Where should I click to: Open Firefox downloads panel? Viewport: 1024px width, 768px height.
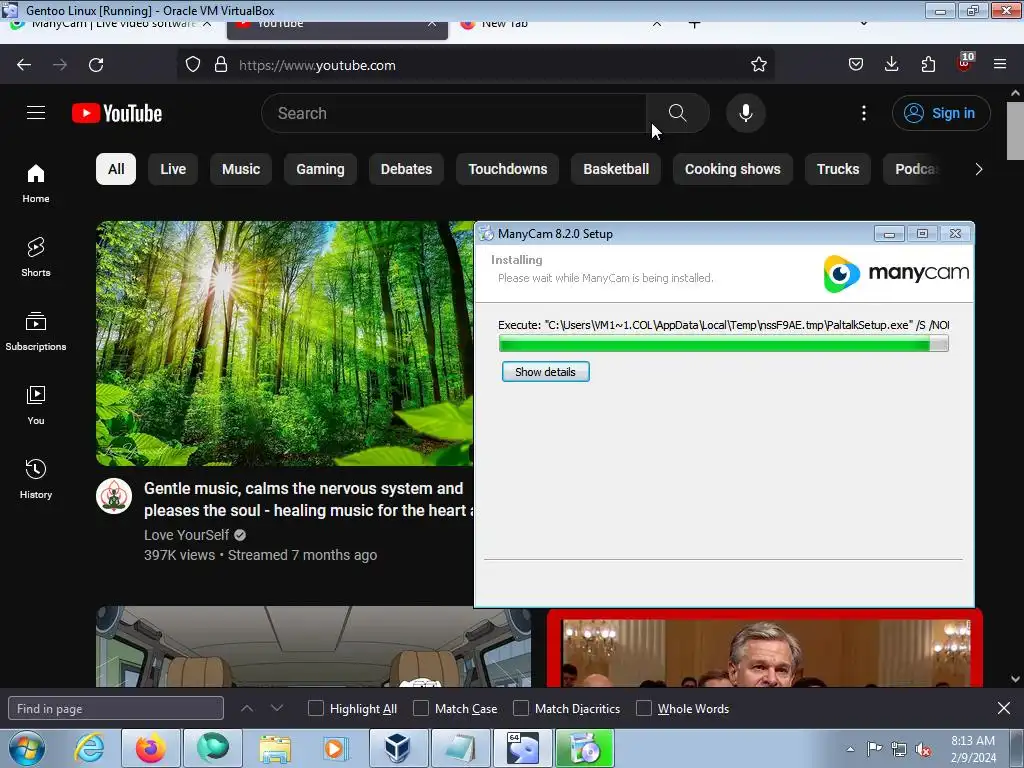pyautogui.click(x=891, y=64)
